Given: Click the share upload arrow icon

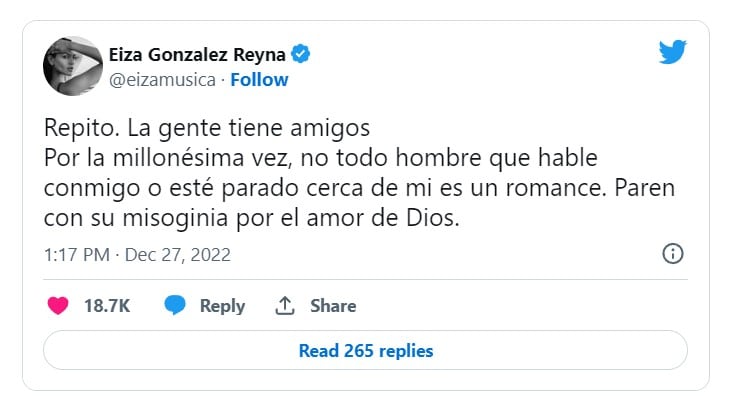Looking at the screenshot, I should [284, 305].
